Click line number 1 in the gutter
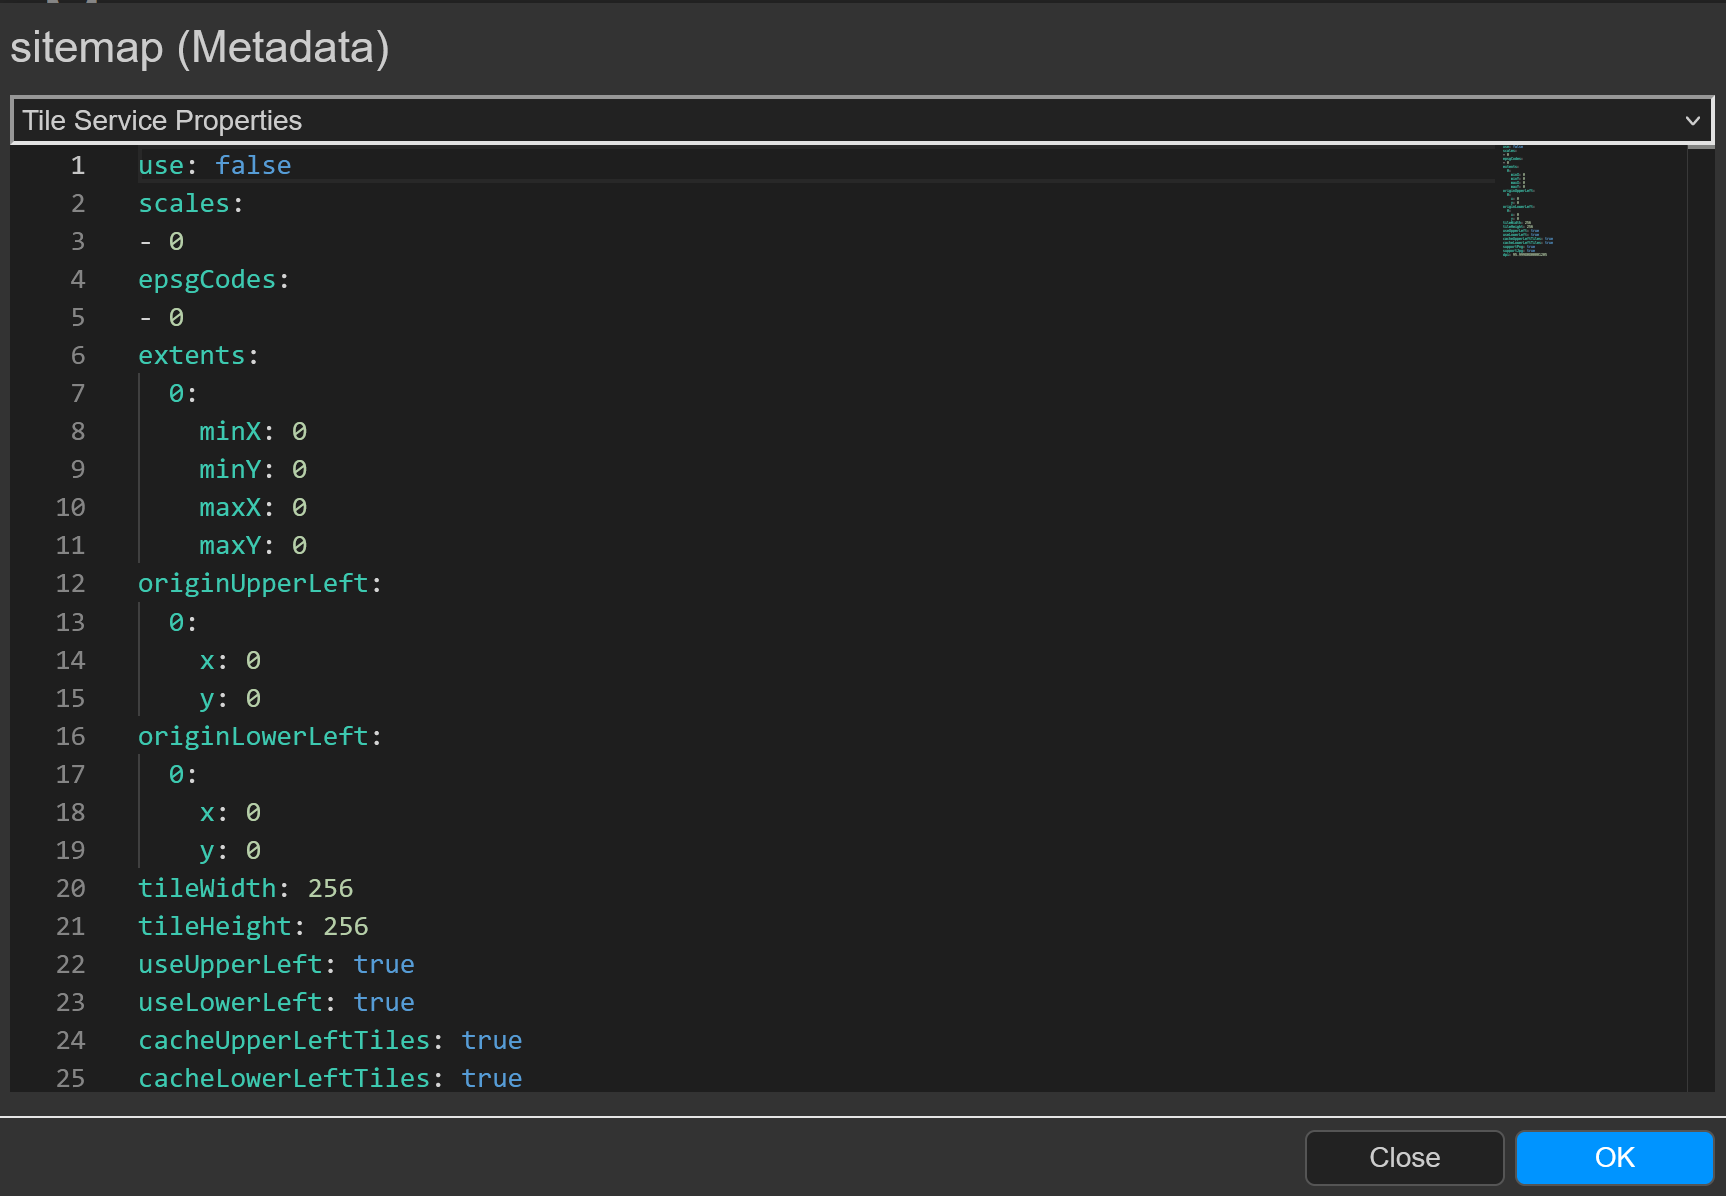Image resolution: width=1726 pixels, height=1196 pixels. point(78,165)
